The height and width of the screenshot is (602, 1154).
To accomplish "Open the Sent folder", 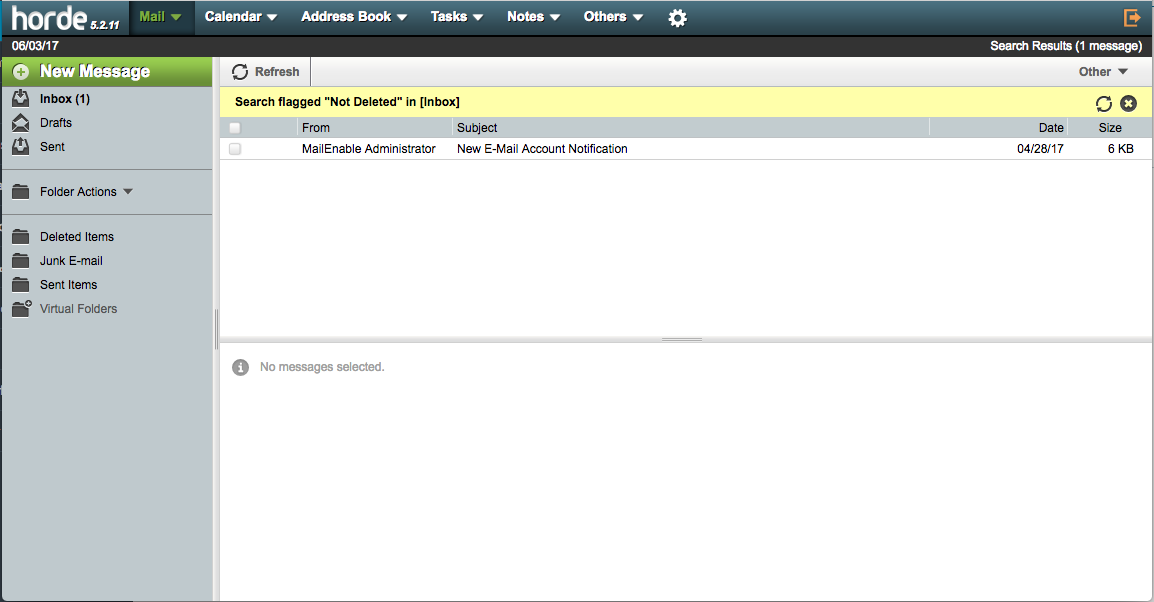I will 52,147.
